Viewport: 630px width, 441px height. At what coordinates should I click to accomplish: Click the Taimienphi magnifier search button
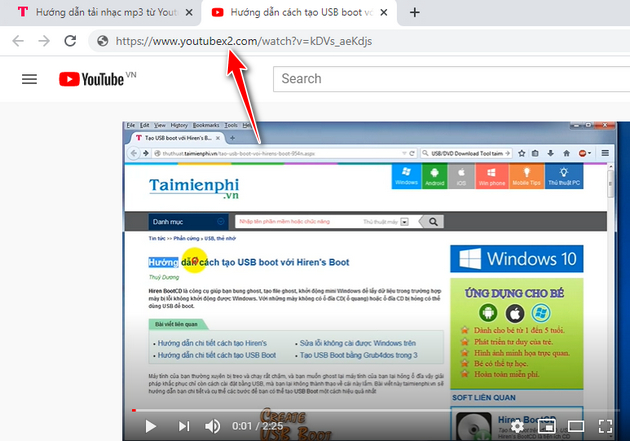(x=433, y=222)
